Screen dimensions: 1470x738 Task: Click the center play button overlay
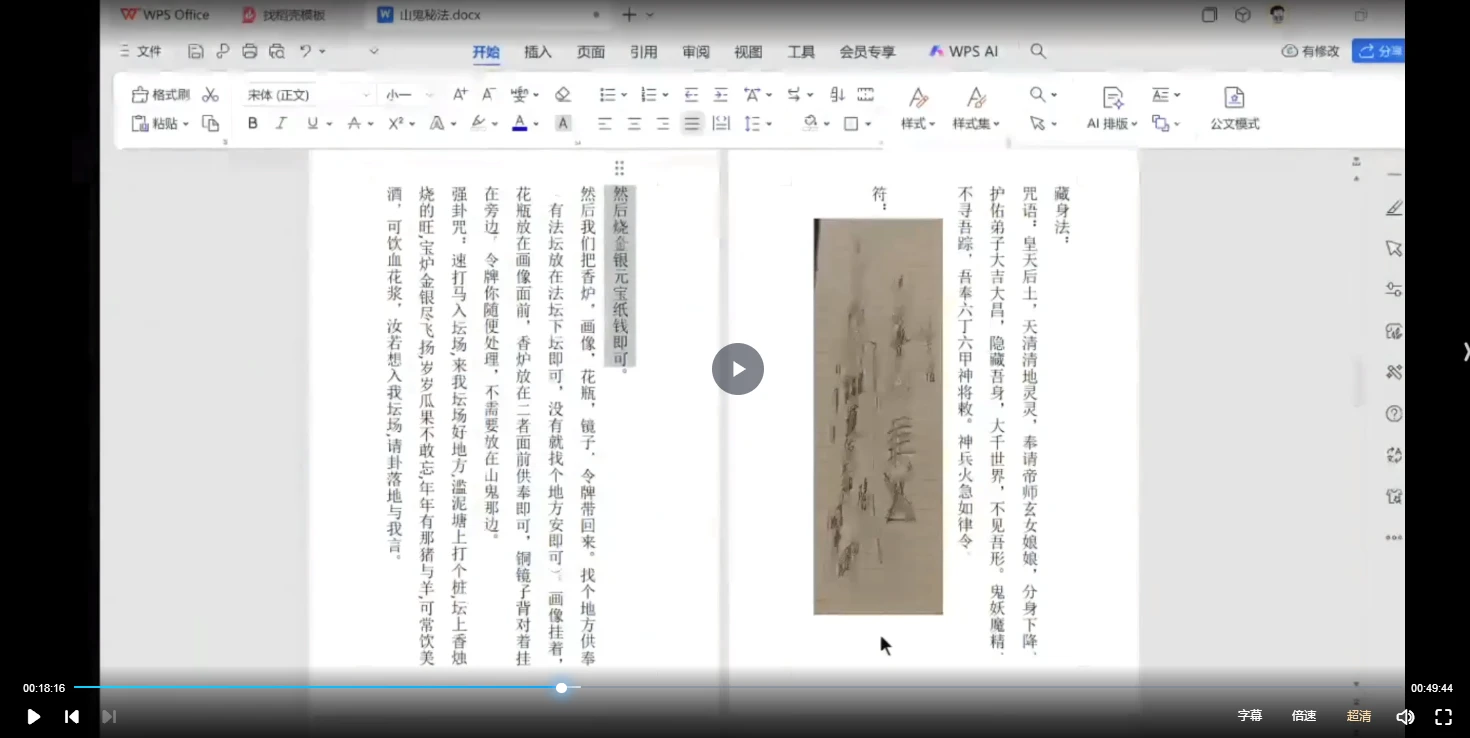738,369
